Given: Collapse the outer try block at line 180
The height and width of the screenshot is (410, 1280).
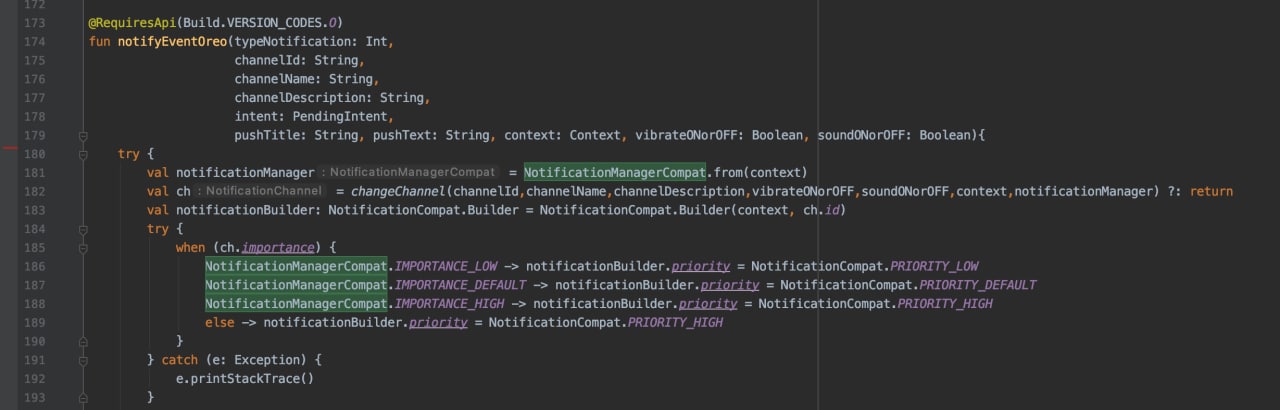Looking at the screenshot, I should (84, 154).
